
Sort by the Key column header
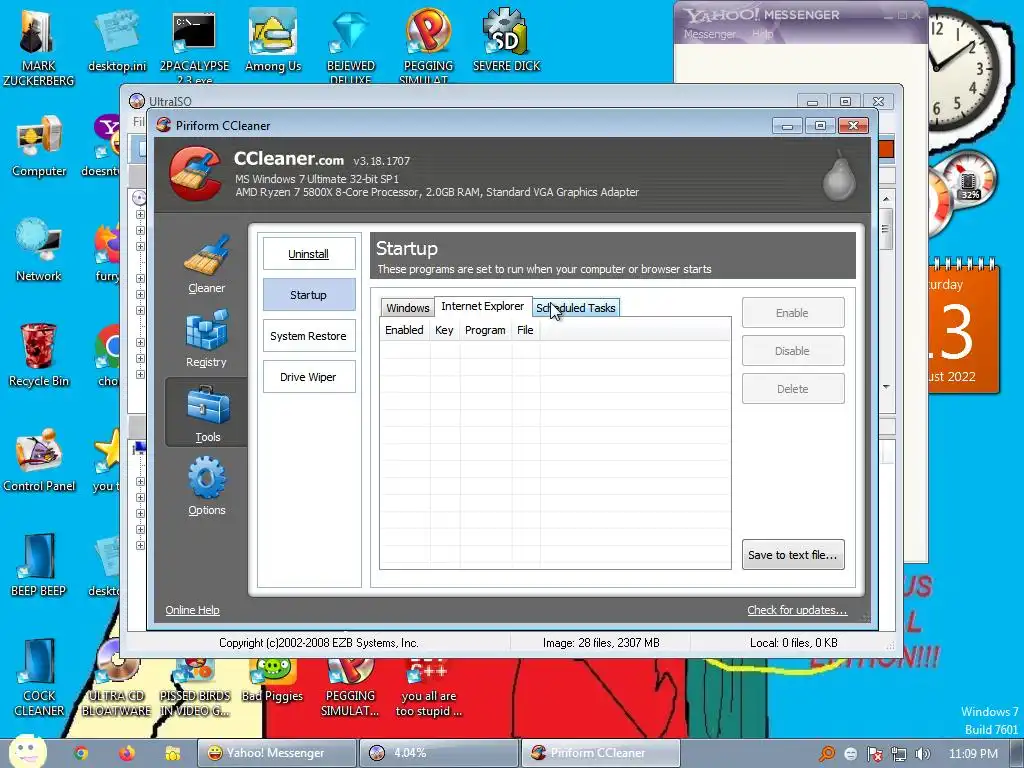[x=444, y=330]
